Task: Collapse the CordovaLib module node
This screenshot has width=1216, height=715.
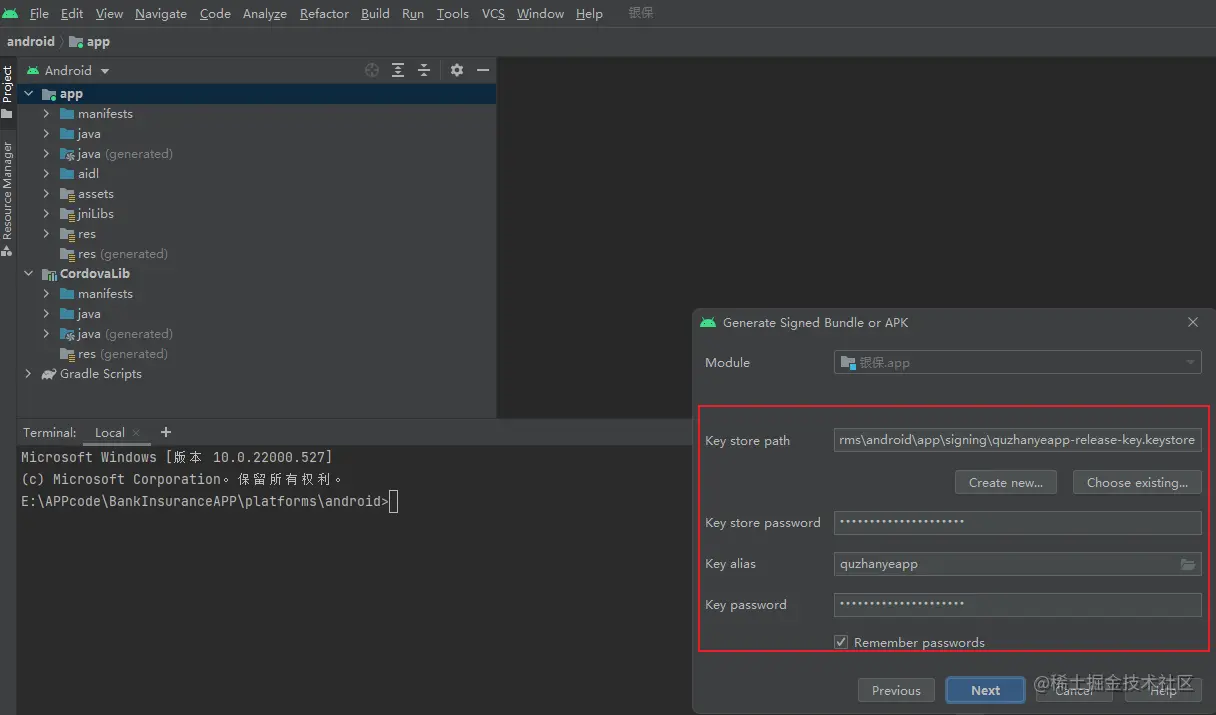Action: 28,274
